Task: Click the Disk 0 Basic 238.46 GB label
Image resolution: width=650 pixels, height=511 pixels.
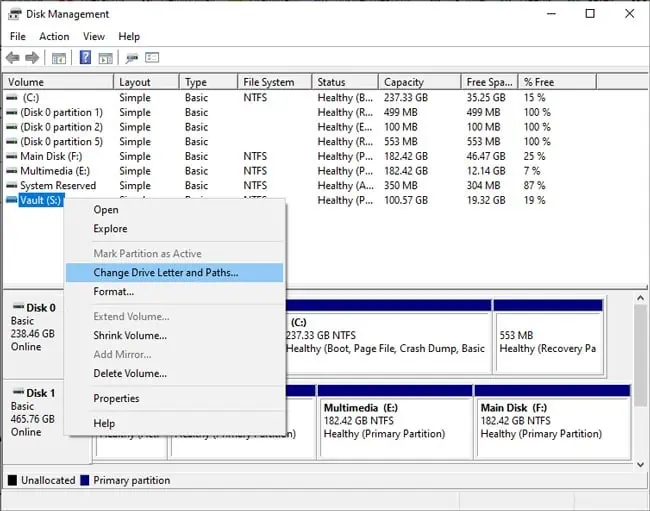Action: click(33, 327)
